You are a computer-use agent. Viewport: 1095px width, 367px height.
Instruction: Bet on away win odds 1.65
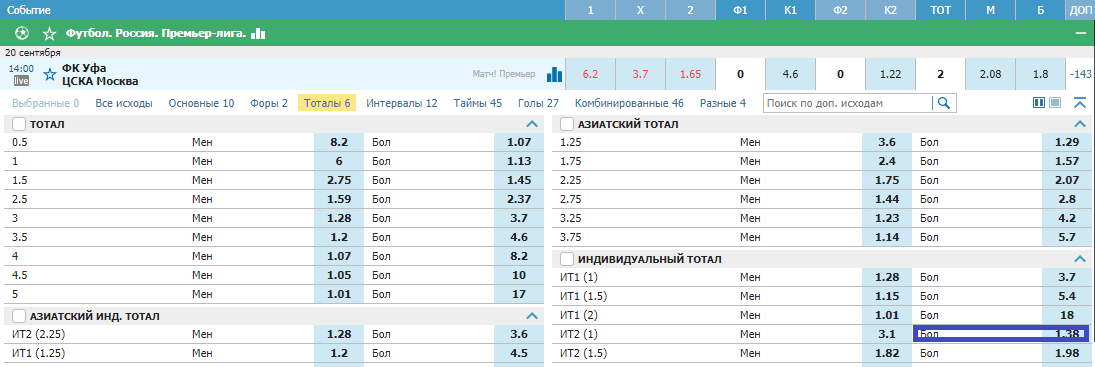coord(691,74)
